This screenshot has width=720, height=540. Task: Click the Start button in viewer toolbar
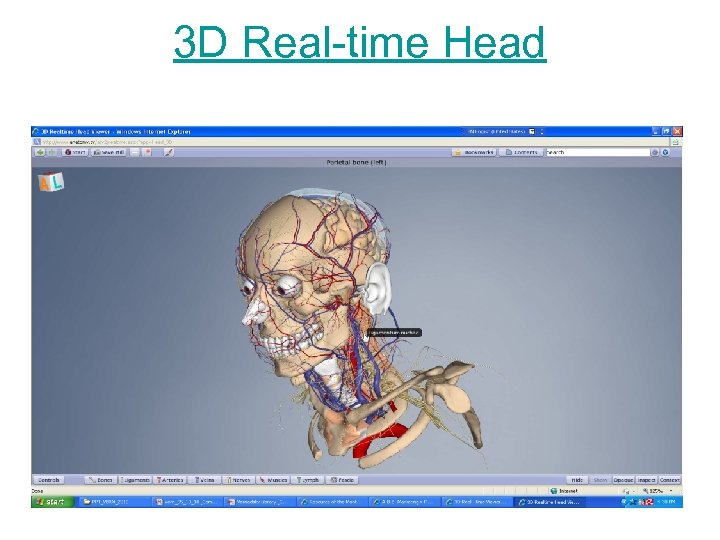tap(75, 152)
